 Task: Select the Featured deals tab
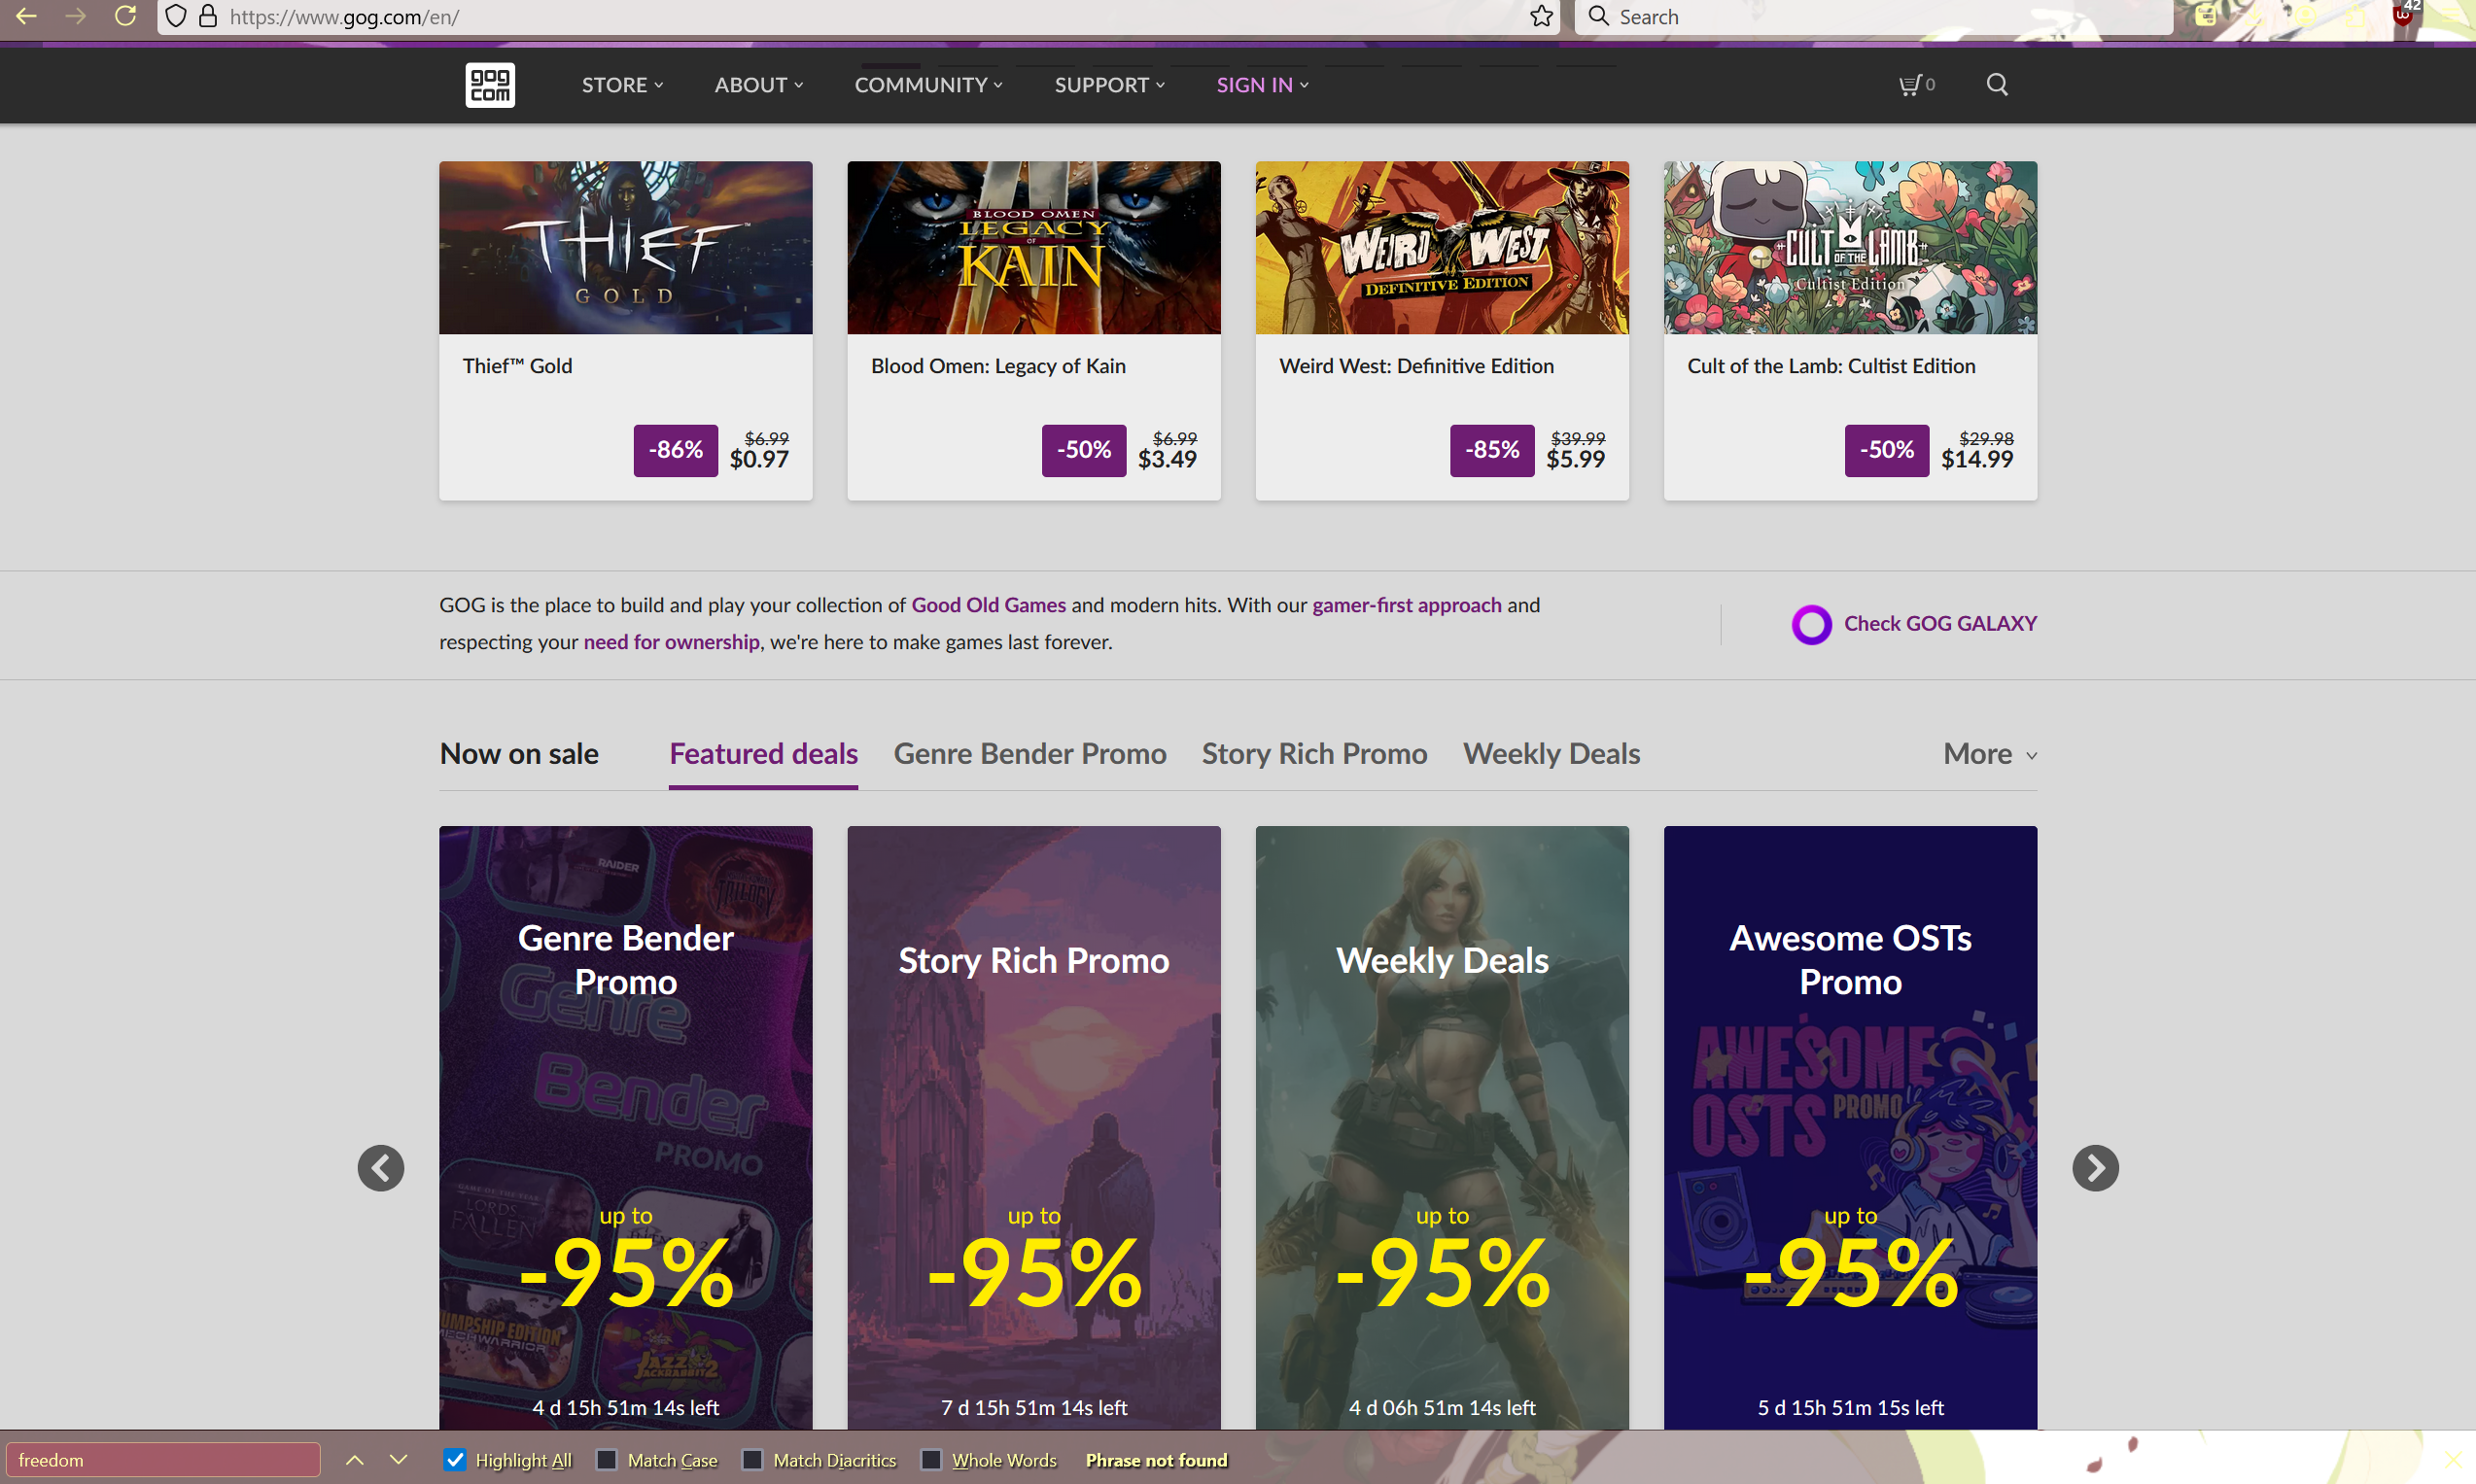click(763, 754)
